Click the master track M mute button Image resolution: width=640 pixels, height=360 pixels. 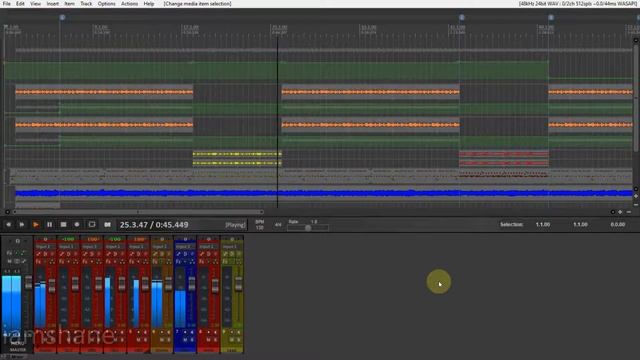(9, 261)
